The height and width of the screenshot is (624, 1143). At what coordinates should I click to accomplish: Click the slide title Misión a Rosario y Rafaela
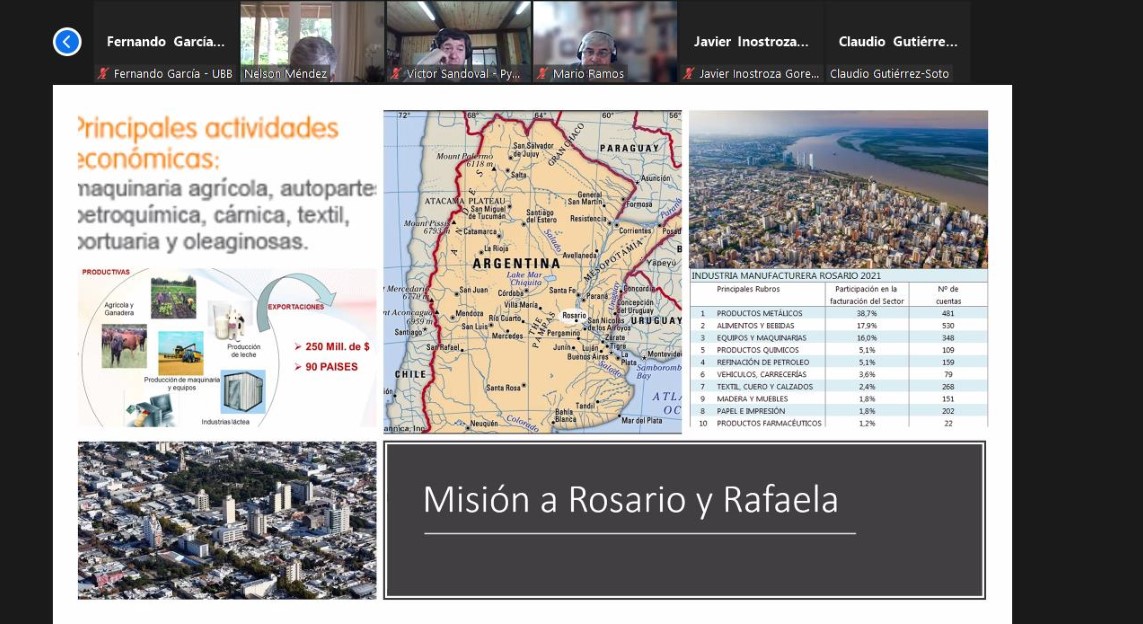631,500
